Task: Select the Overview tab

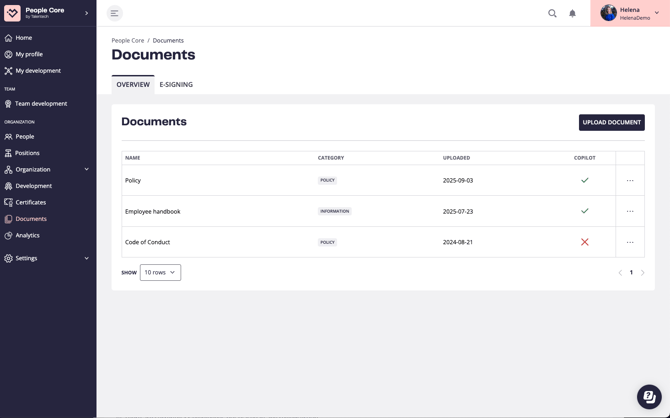Action: pyautogui.click(x=133, y=85)
